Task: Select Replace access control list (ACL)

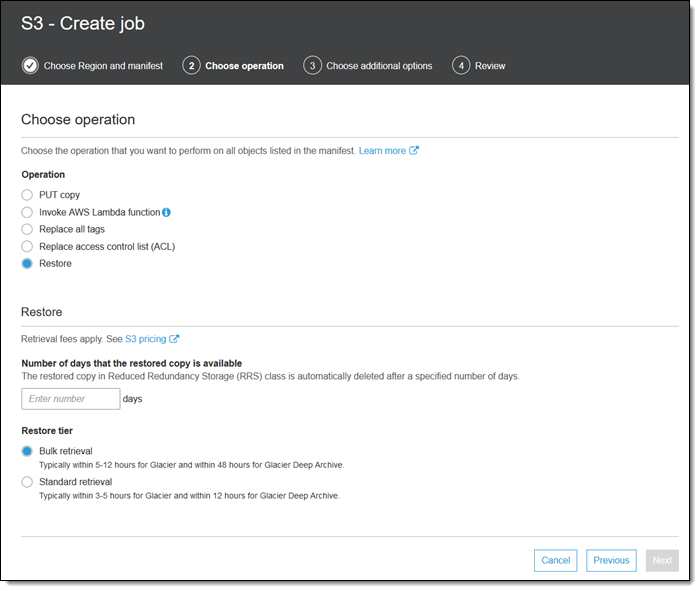Action: 27,246
